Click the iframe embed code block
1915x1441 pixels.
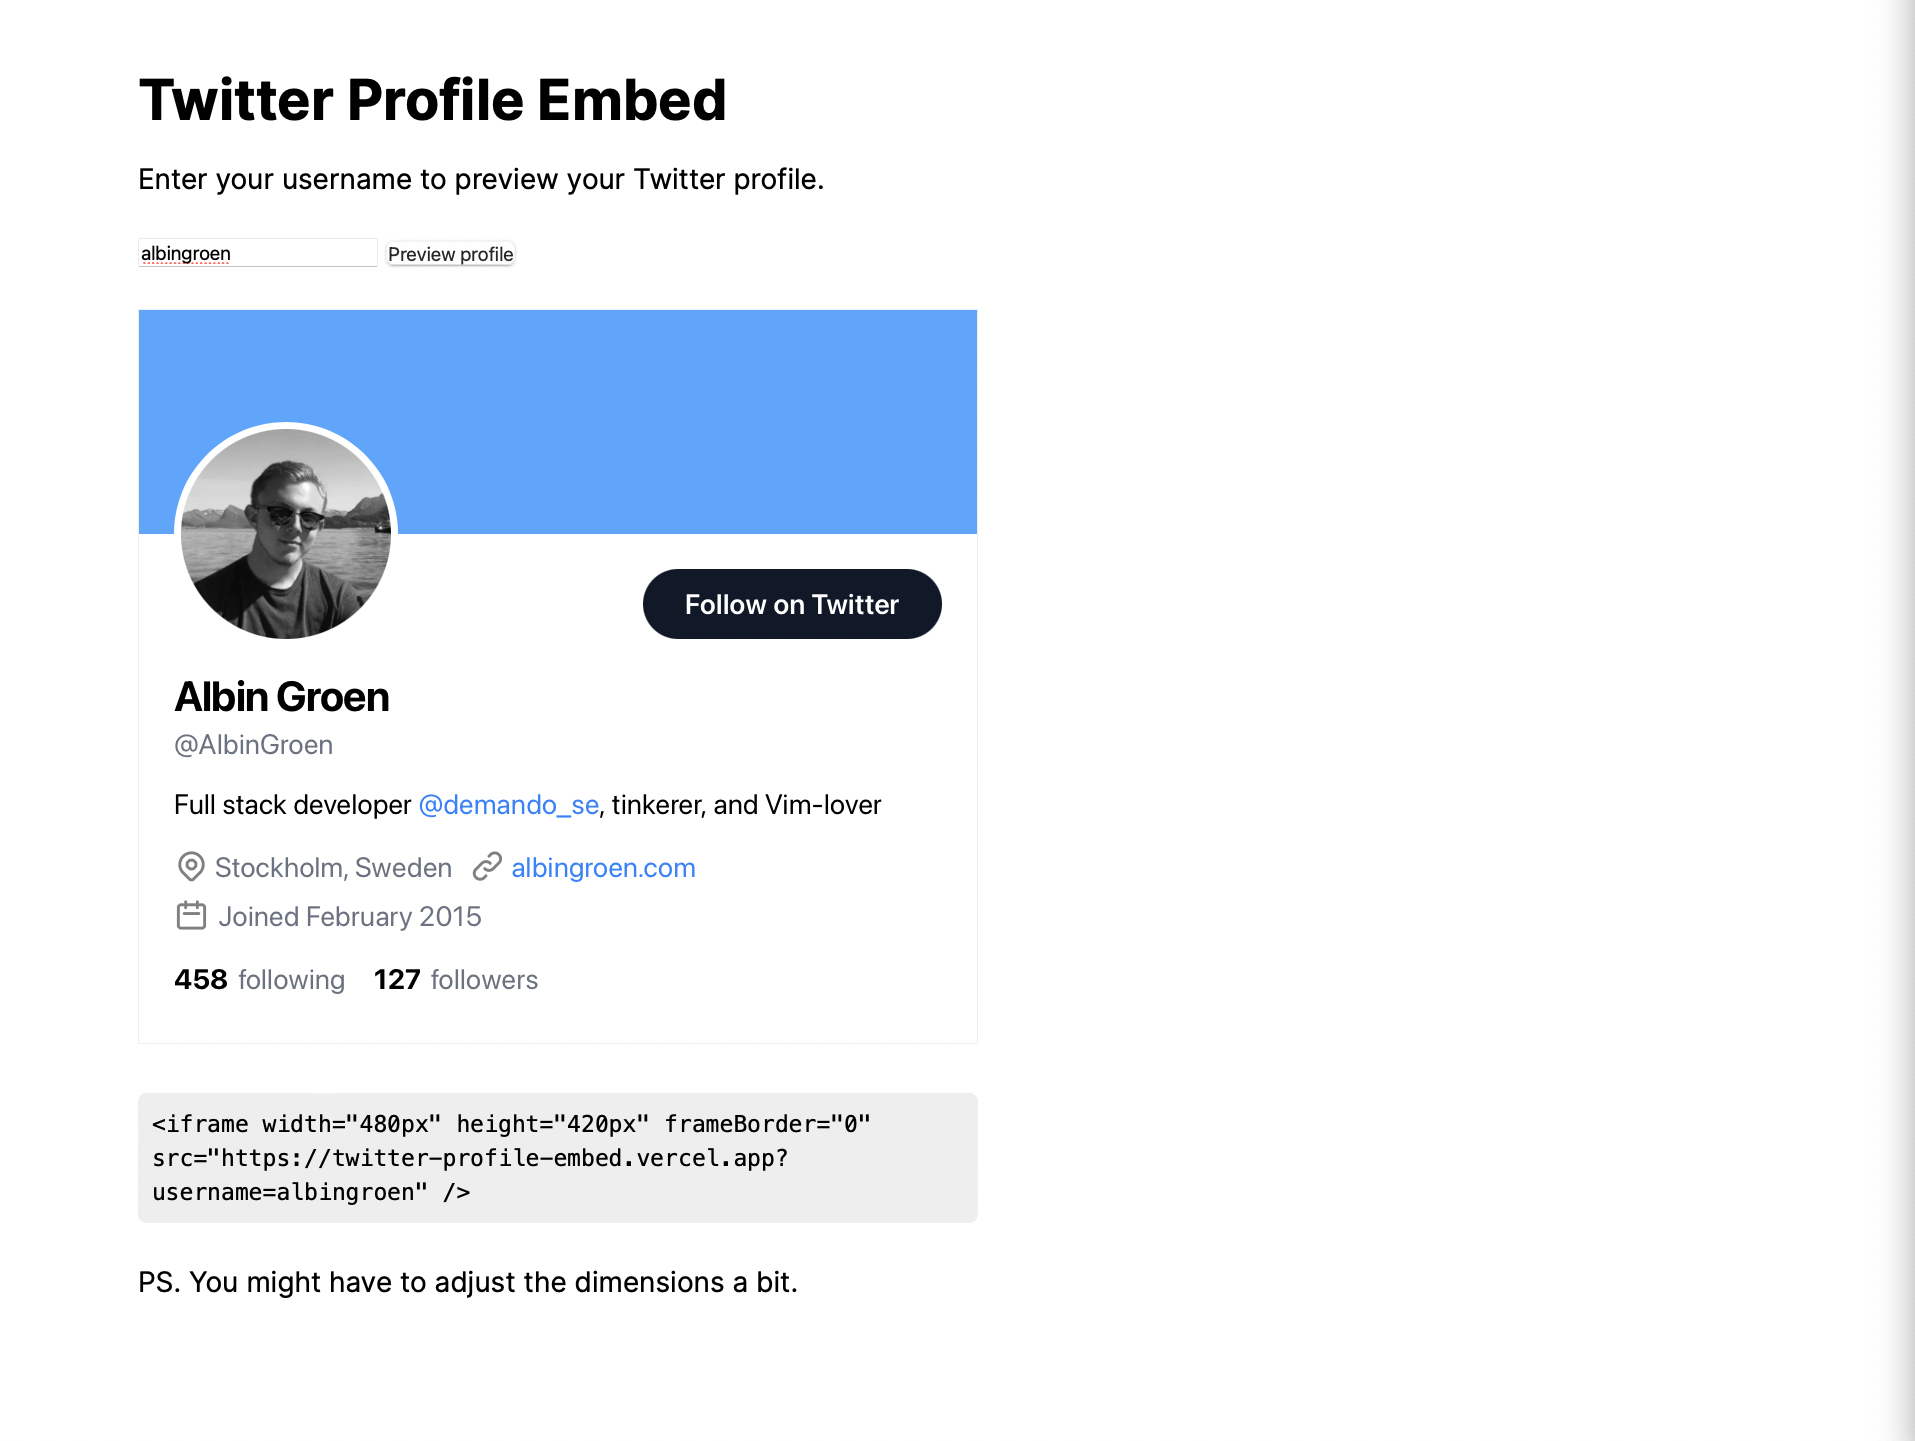tap(557, 1157)
